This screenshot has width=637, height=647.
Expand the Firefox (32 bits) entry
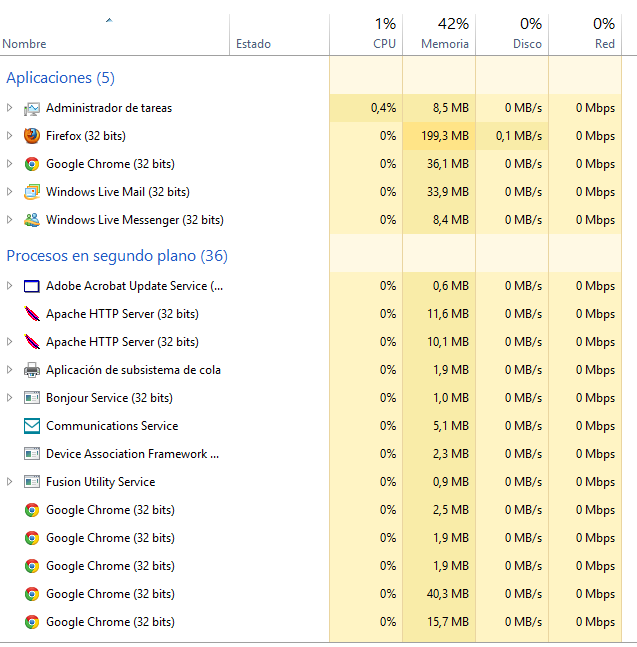(9, 136)
